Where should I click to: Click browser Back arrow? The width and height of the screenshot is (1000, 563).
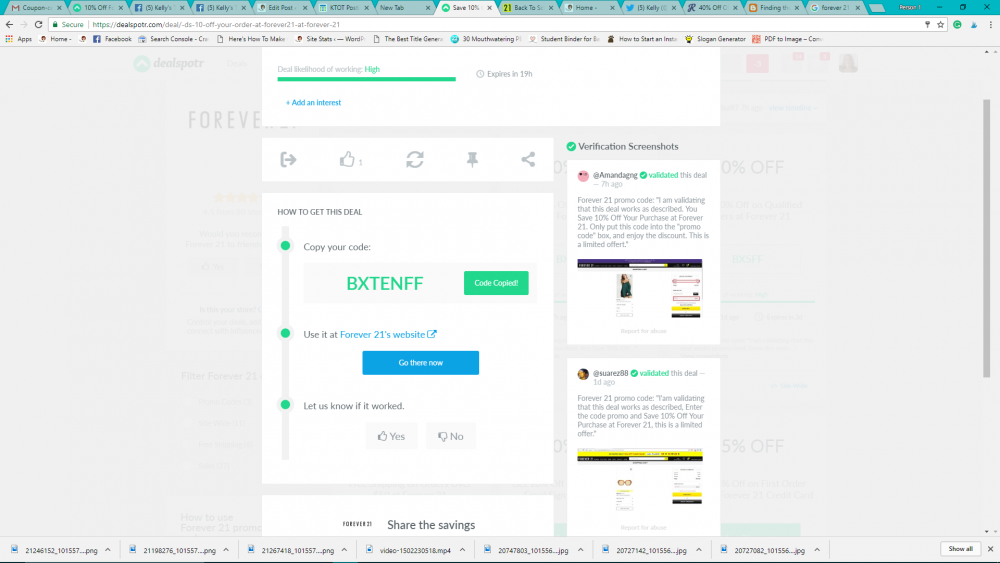point(9,24)
